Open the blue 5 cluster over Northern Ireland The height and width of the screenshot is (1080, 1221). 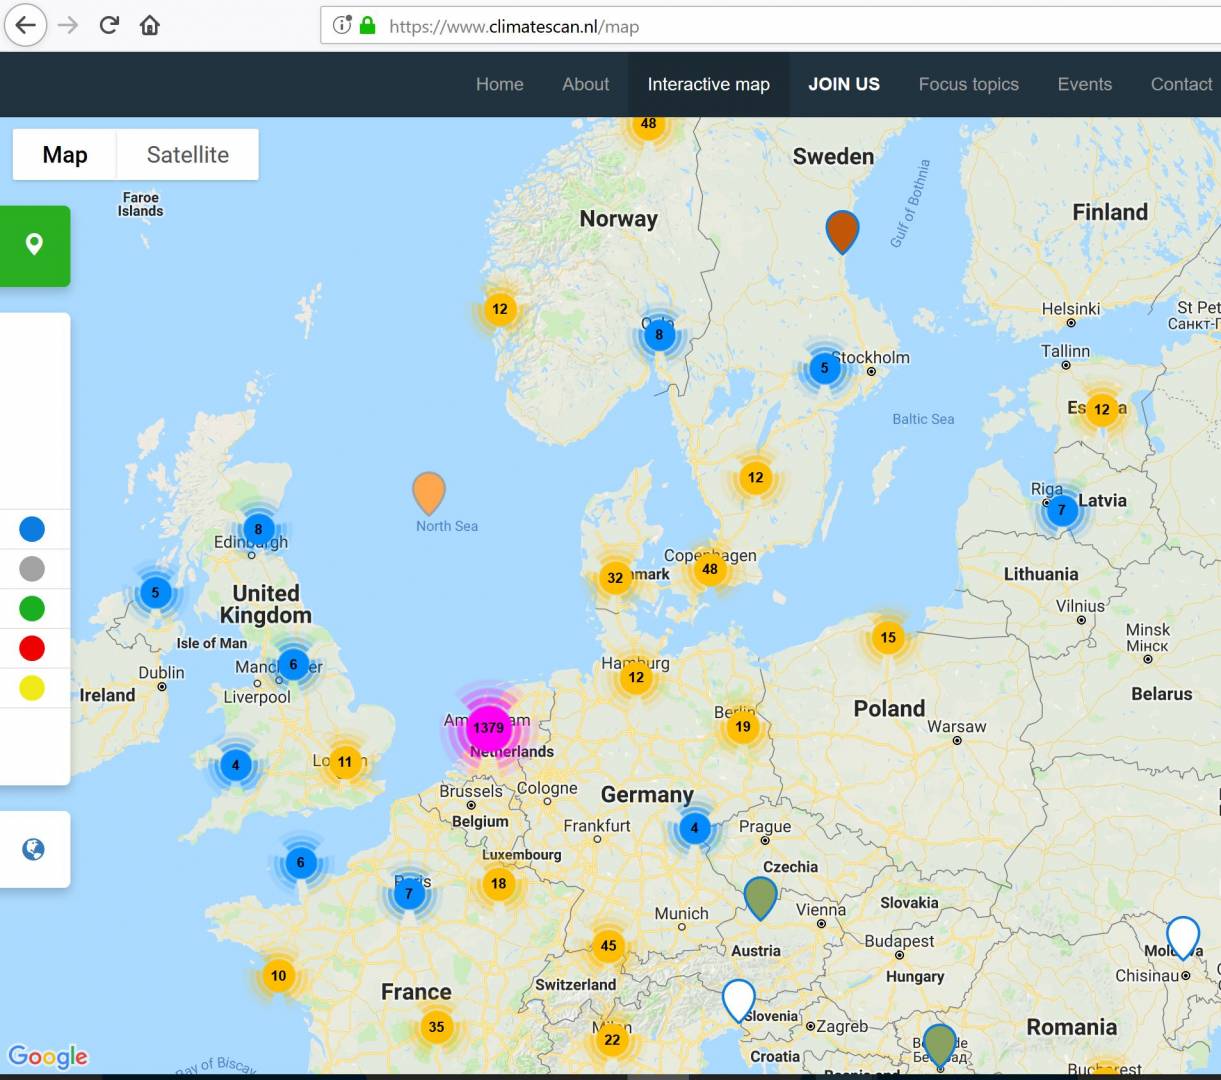click(x=155, y=592)
